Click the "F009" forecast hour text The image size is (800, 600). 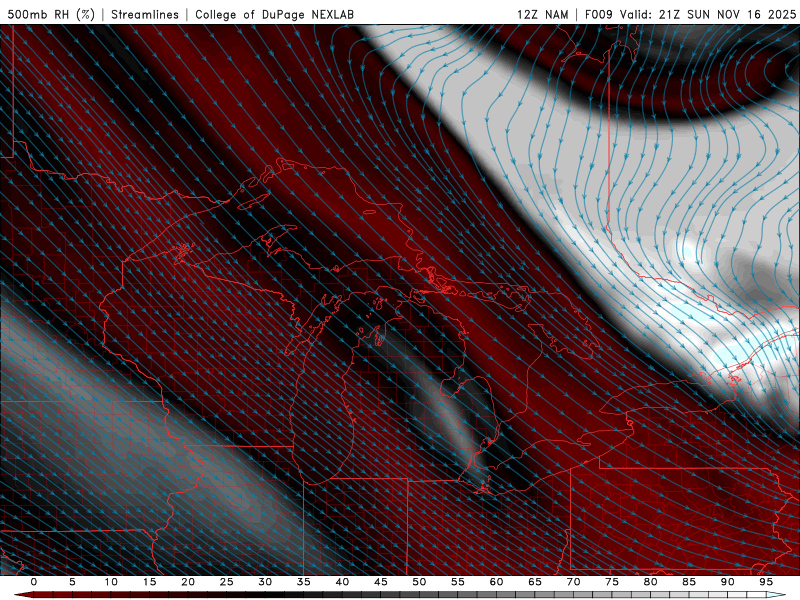(599, 14)
